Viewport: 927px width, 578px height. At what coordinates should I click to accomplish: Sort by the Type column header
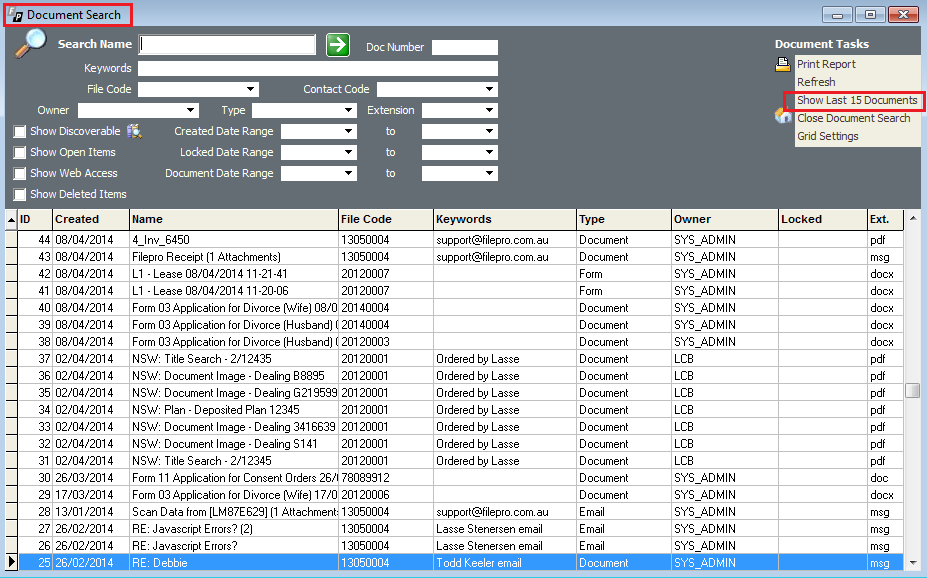click(x=624, y=219)
